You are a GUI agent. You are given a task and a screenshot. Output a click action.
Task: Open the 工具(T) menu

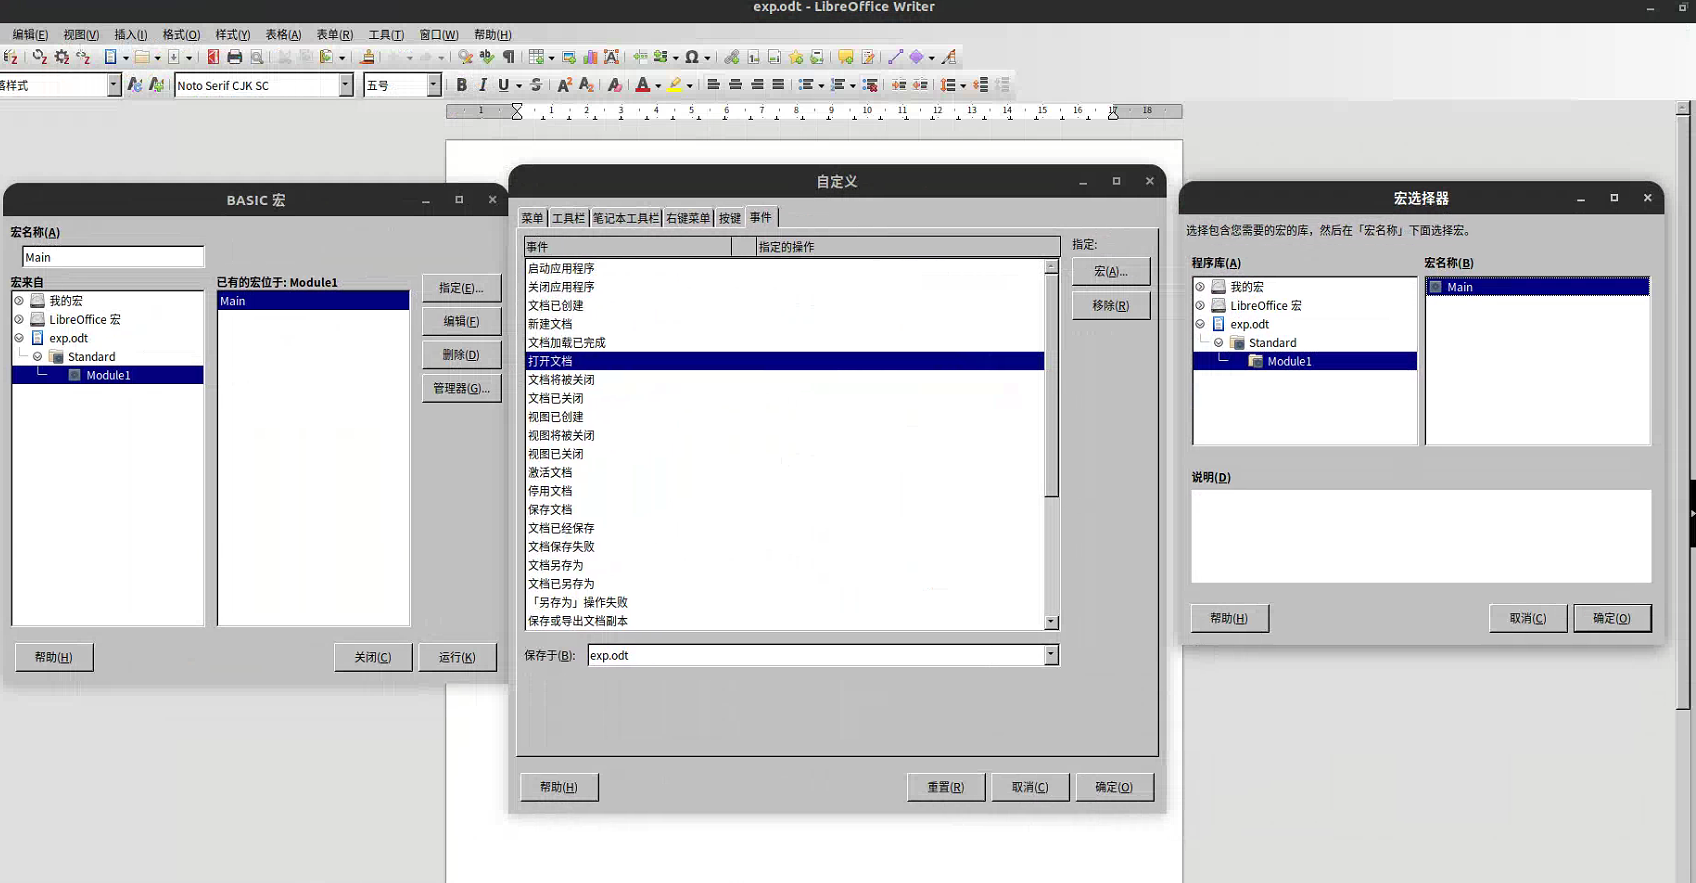(386, 34)
